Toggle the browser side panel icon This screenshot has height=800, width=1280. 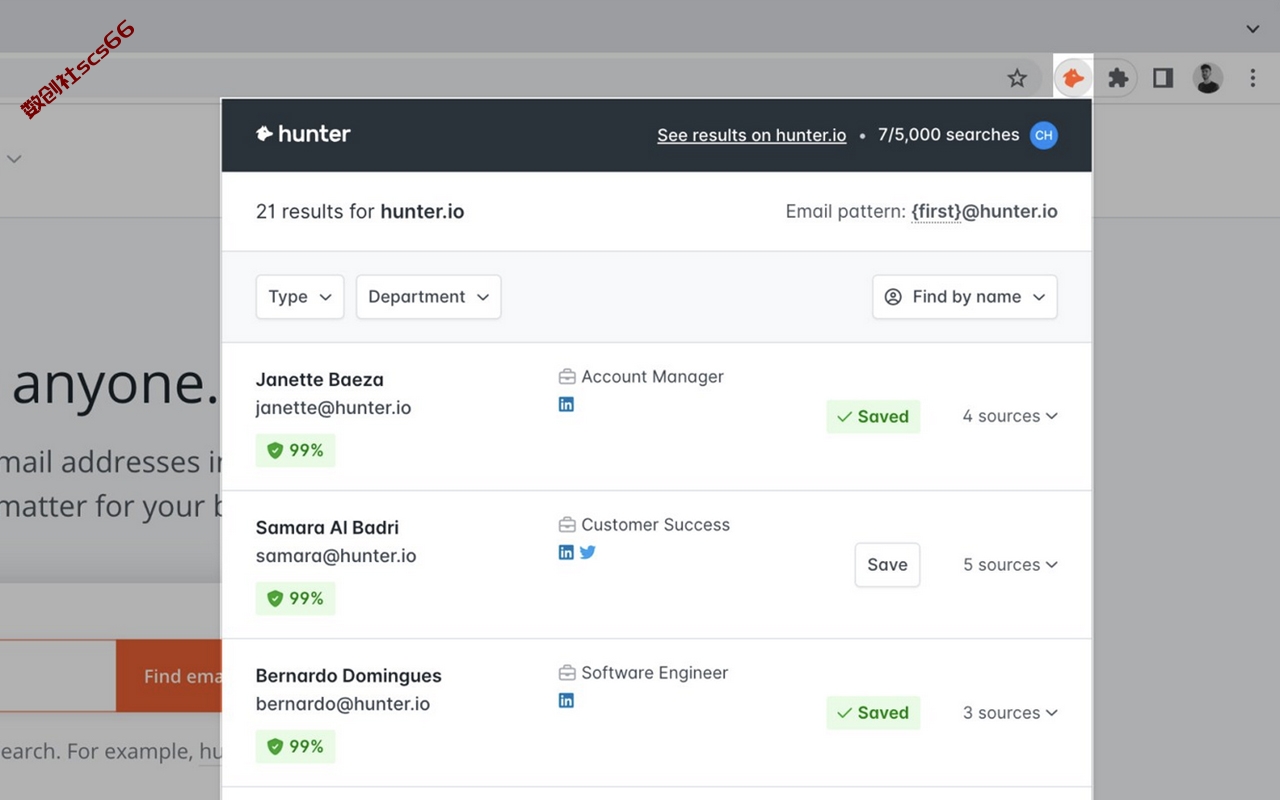(x=1163, y=78)
